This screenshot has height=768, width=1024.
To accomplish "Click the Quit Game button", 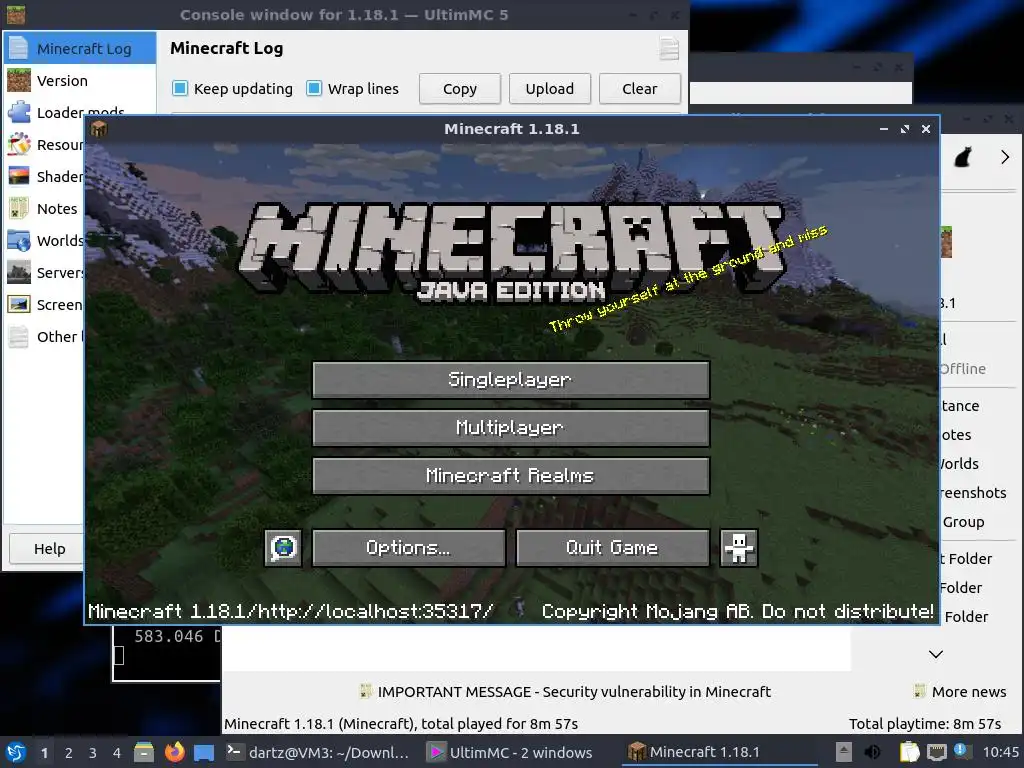I will tap(613, 547).
